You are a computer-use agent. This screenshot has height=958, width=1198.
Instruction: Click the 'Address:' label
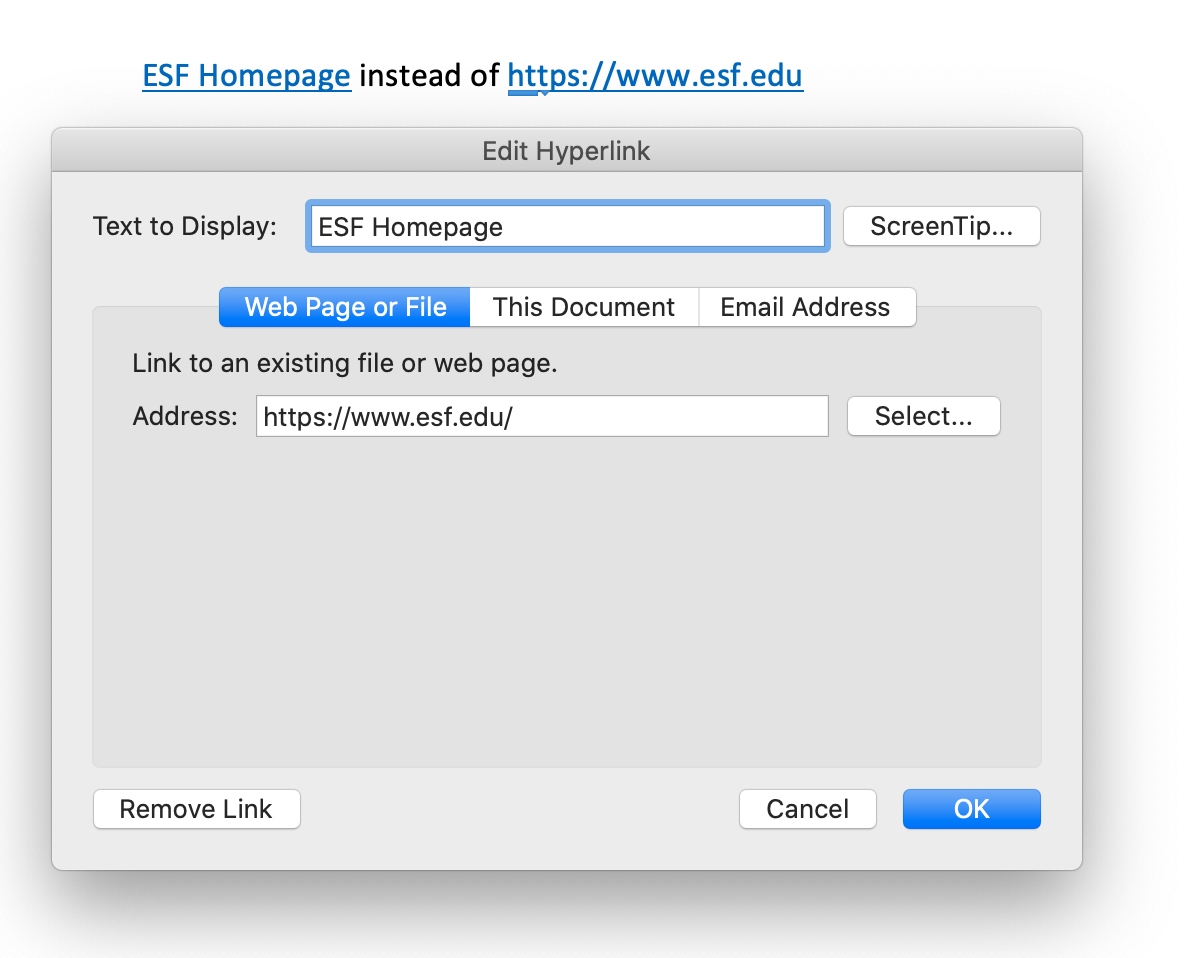click(185, 416)
